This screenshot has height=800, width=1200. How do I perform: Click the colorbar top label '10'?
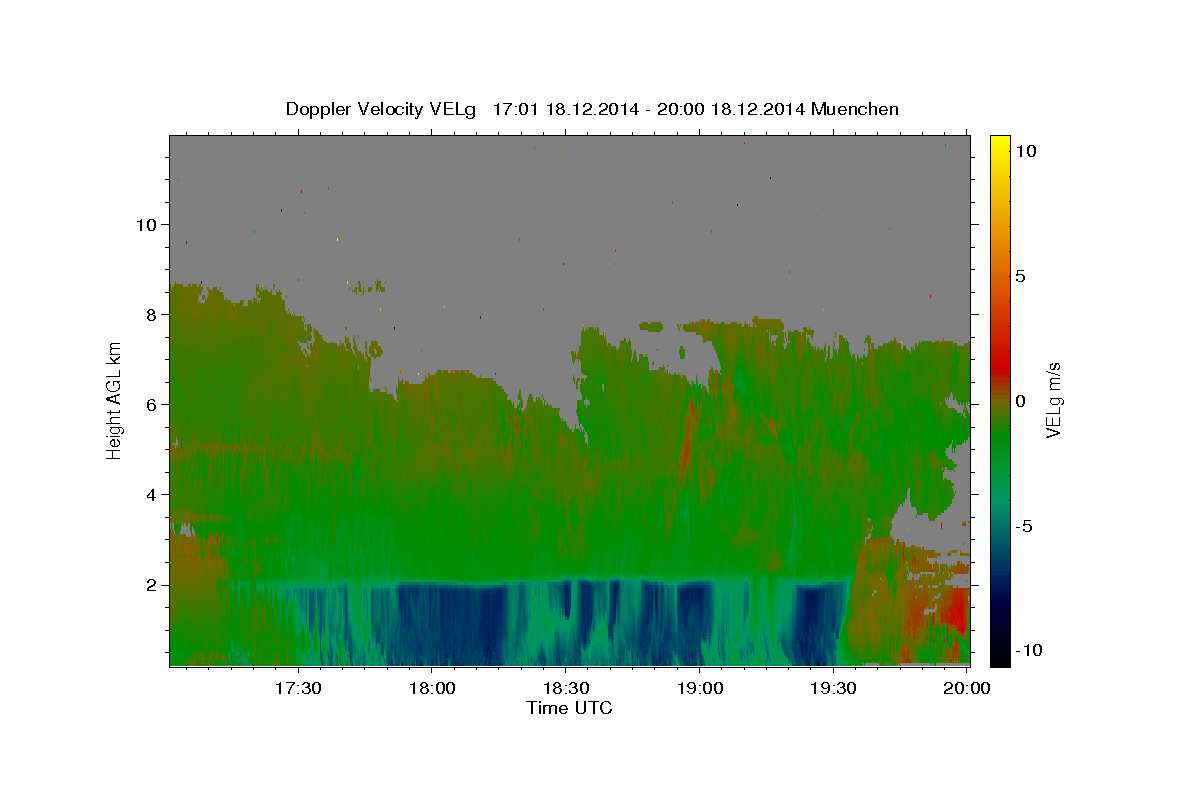(x=1027, y=151)
